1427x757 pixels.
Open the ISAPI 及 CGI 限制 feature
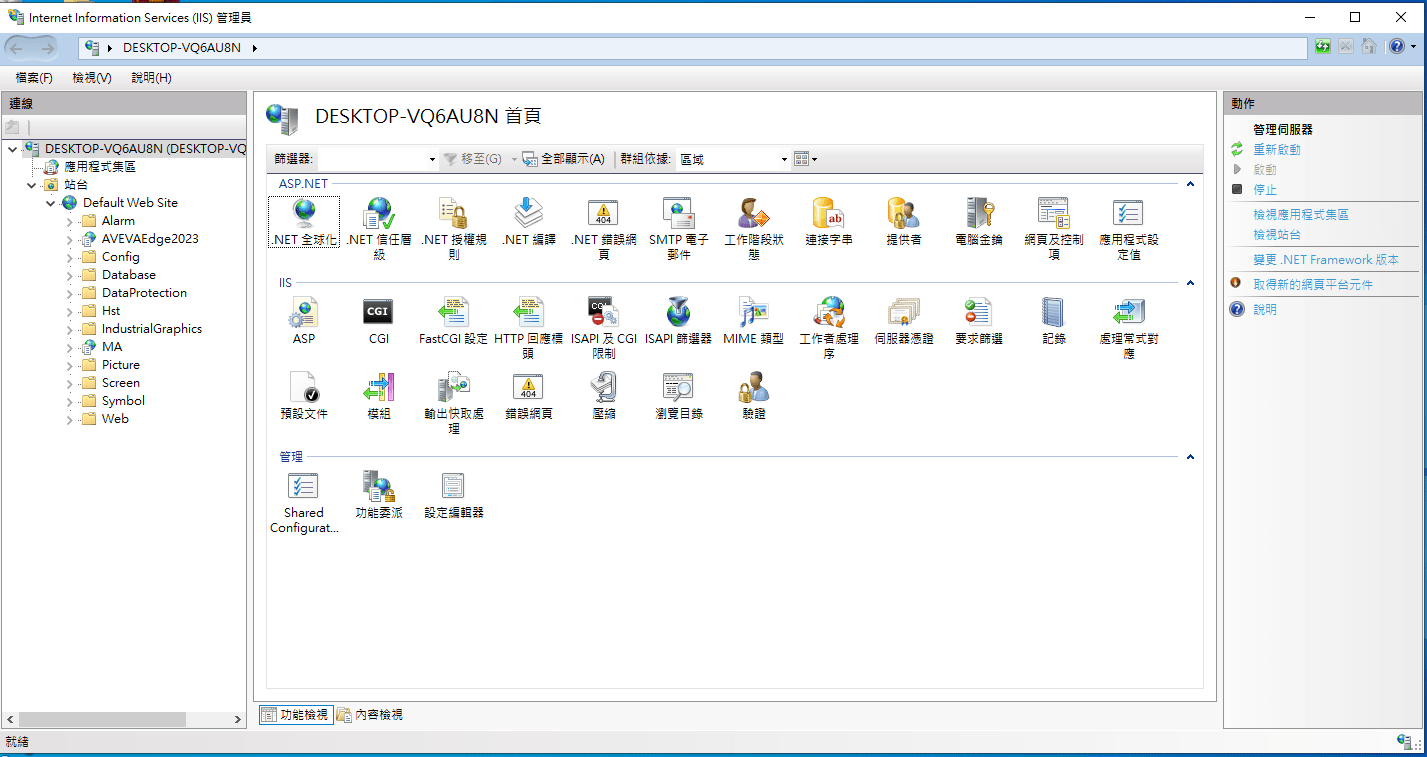point(604,327)
